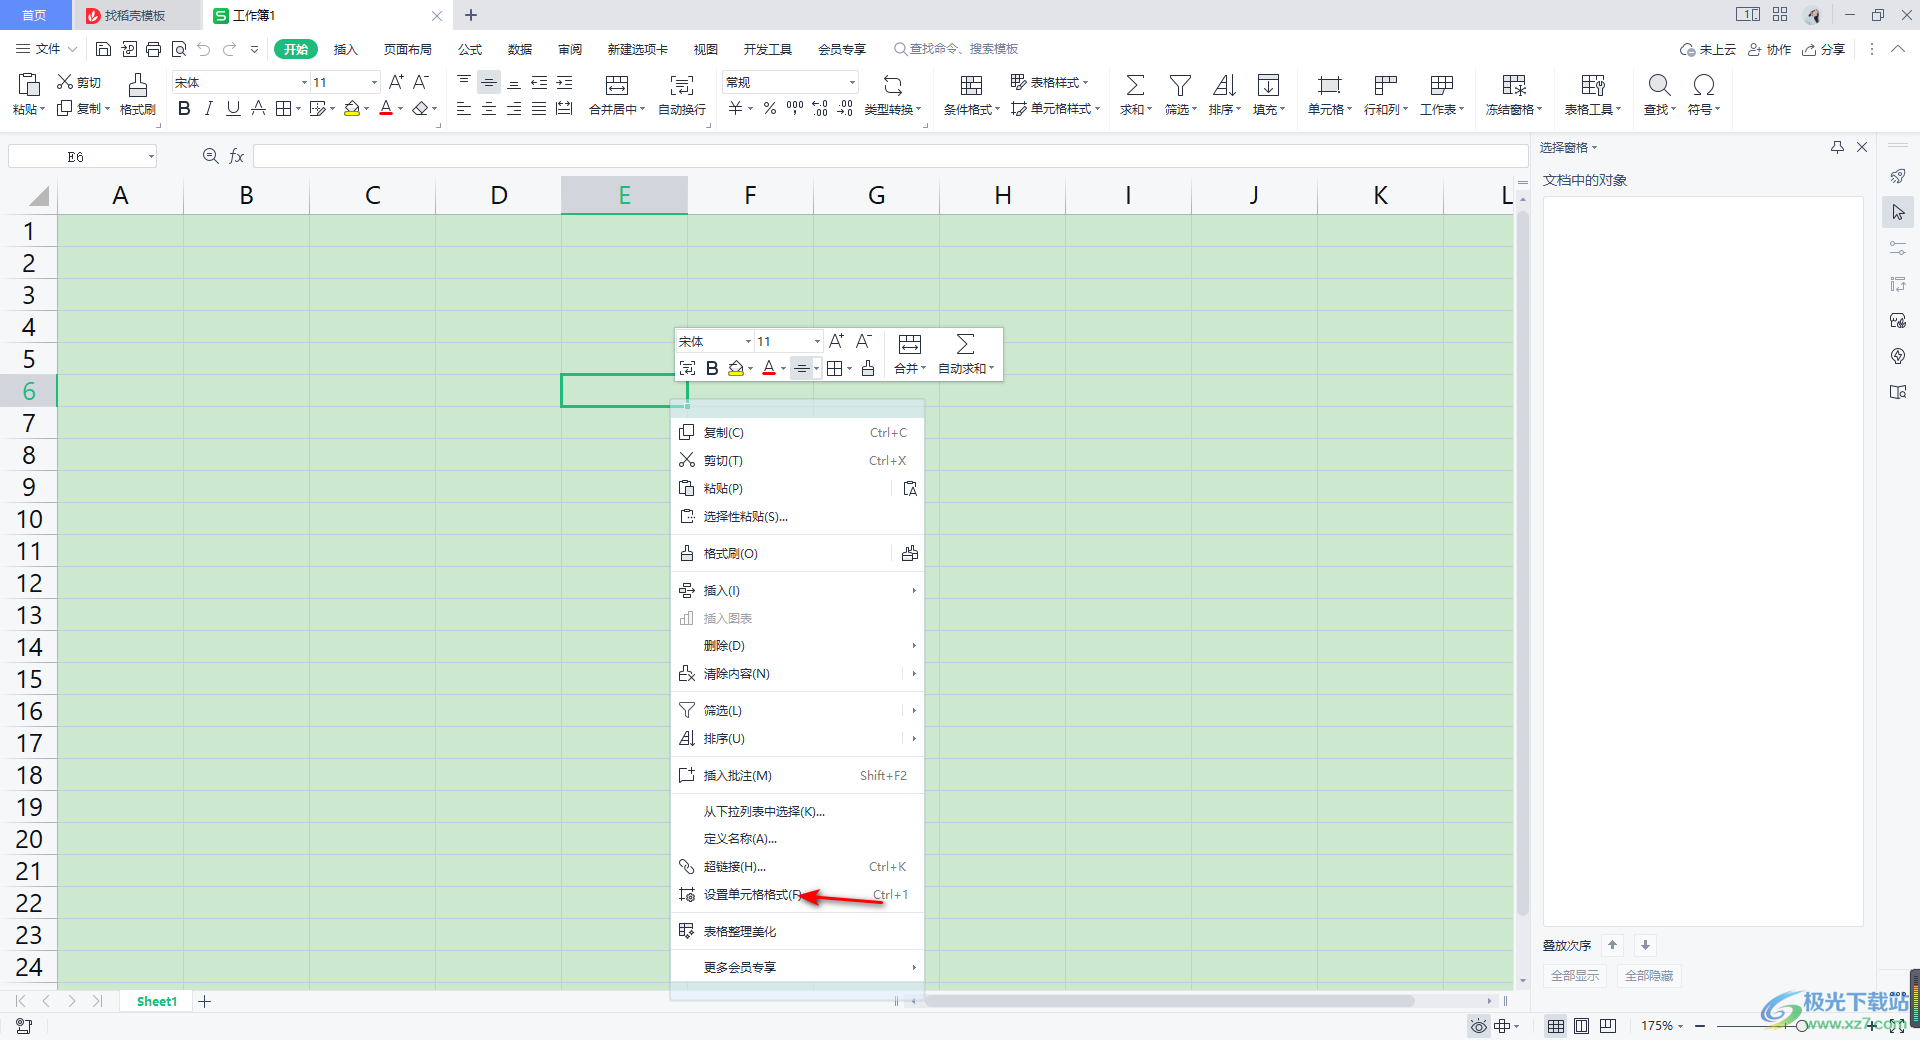Click the Show All (全部显示) button
This screenshot has width=1920, height=1040.
(1575, 976)
